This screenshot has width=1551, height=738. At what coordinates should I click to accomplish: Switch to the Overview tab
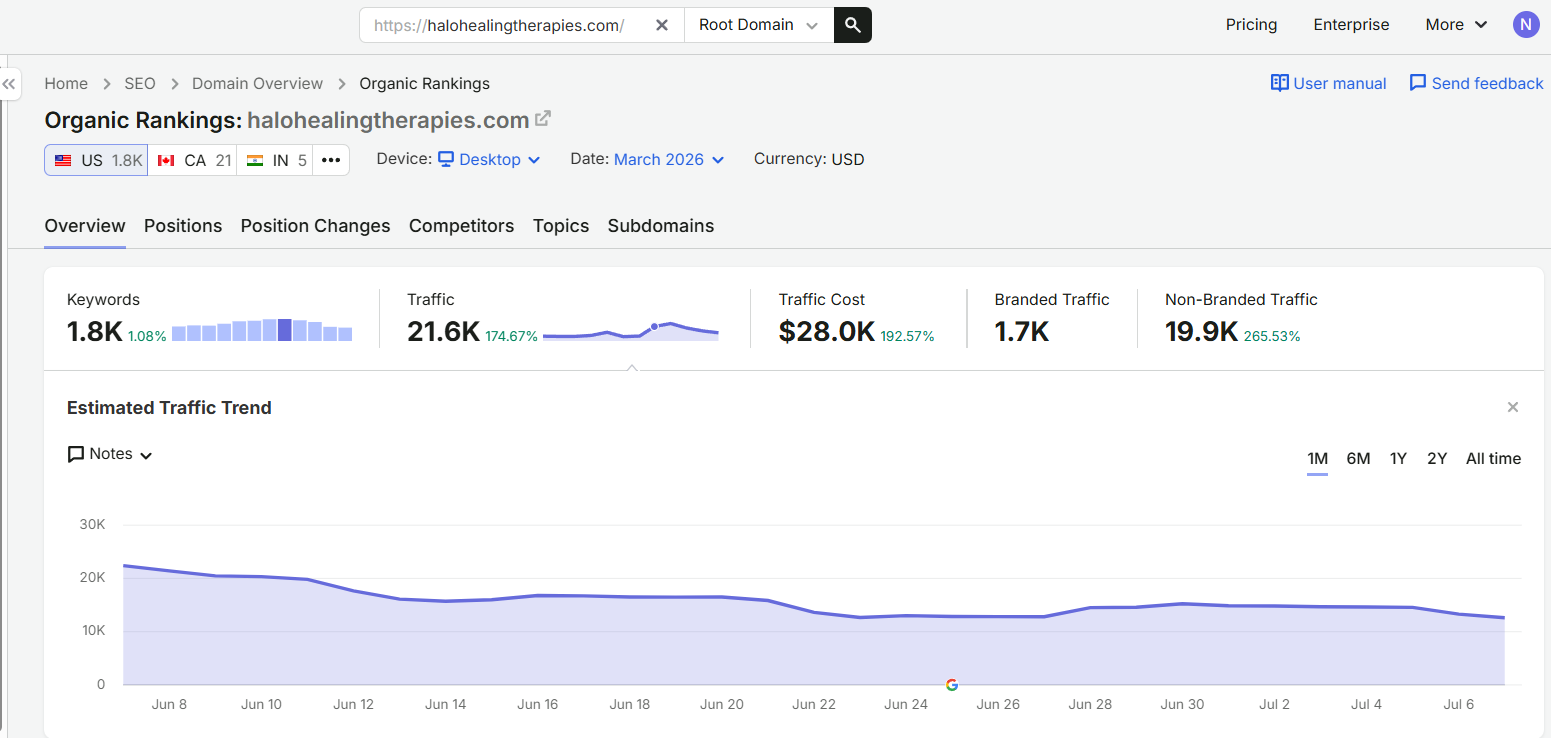(x=85, y=226)
